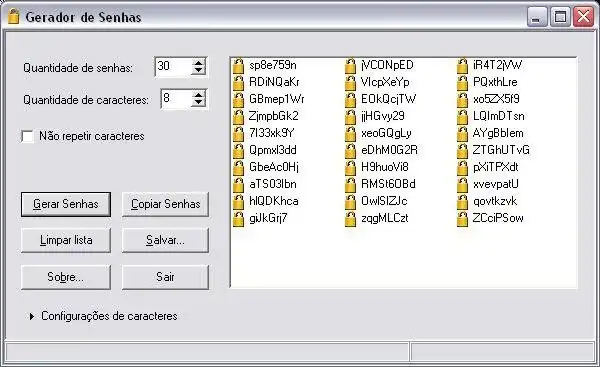
Task: Exit using the Sair button
Action: [x=165, y=277]
